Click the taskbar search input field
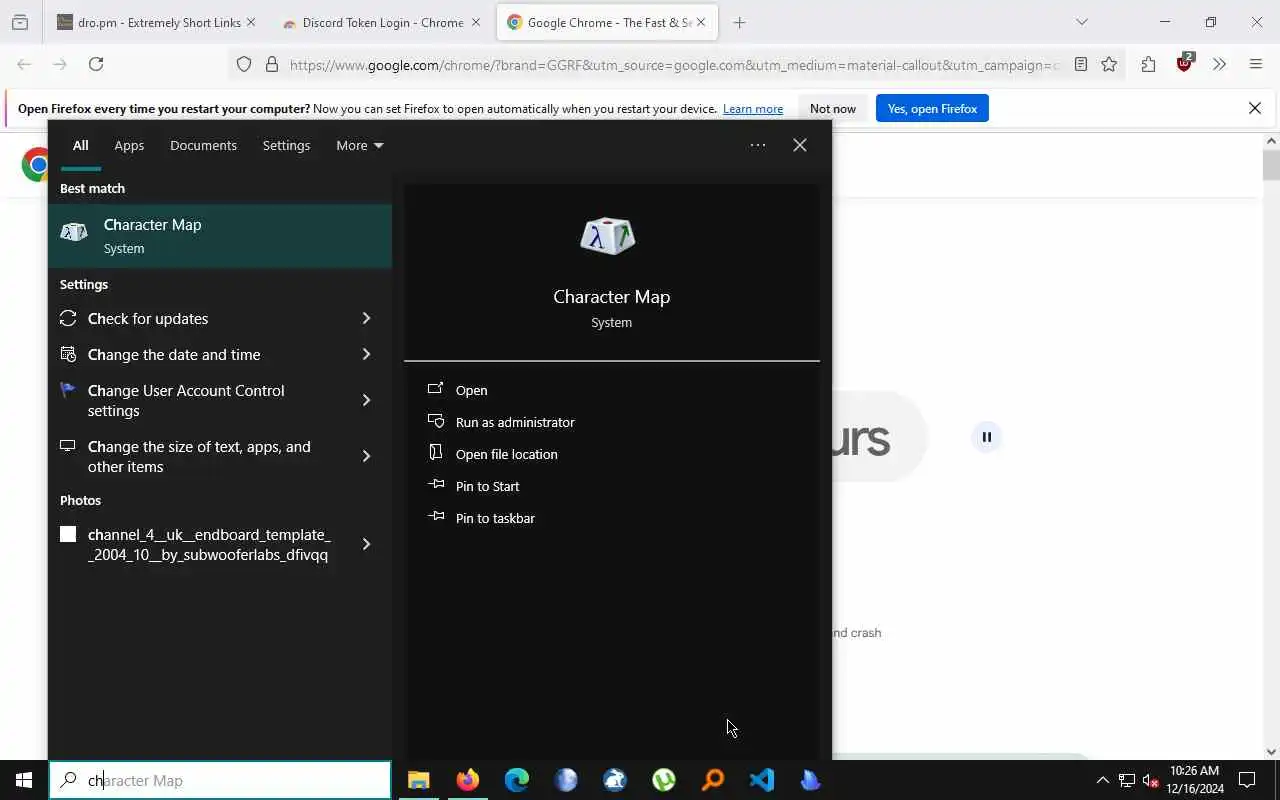Image resolution: width=1280 pixels, height=800 pixels. (x=220, y=780)
